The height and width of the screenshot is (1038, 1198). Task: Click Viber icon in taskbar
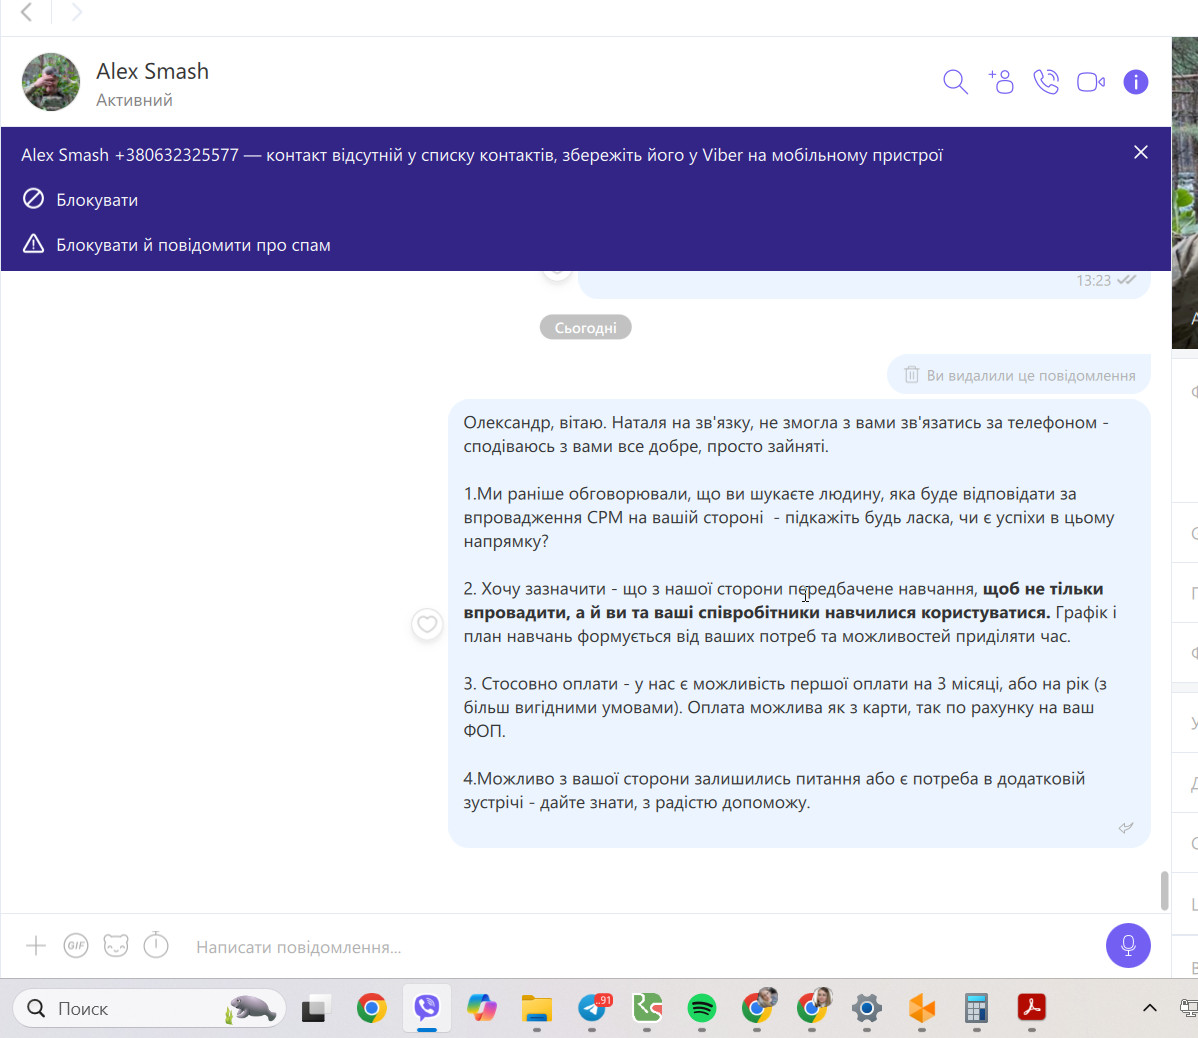pos(427,1009)
